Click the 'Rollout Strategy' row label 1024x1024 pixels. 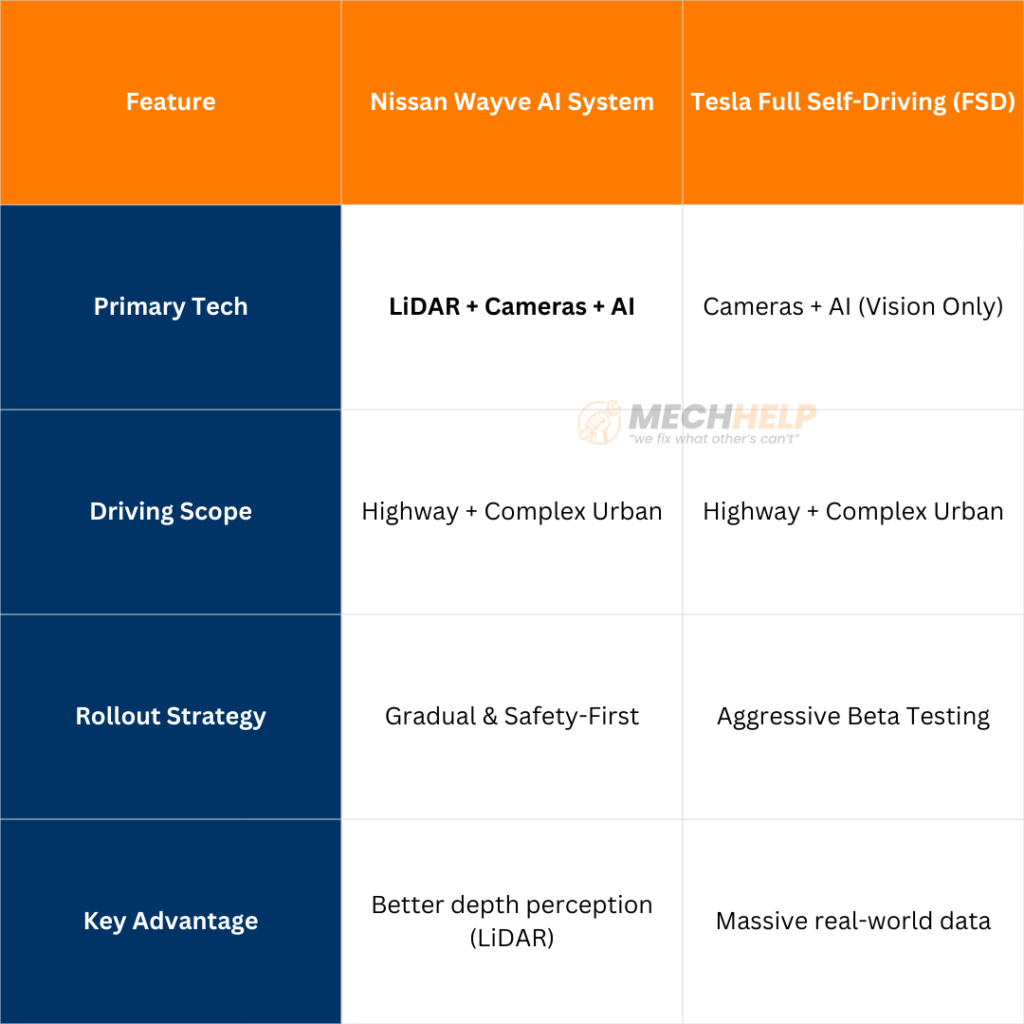click(171, 717)
